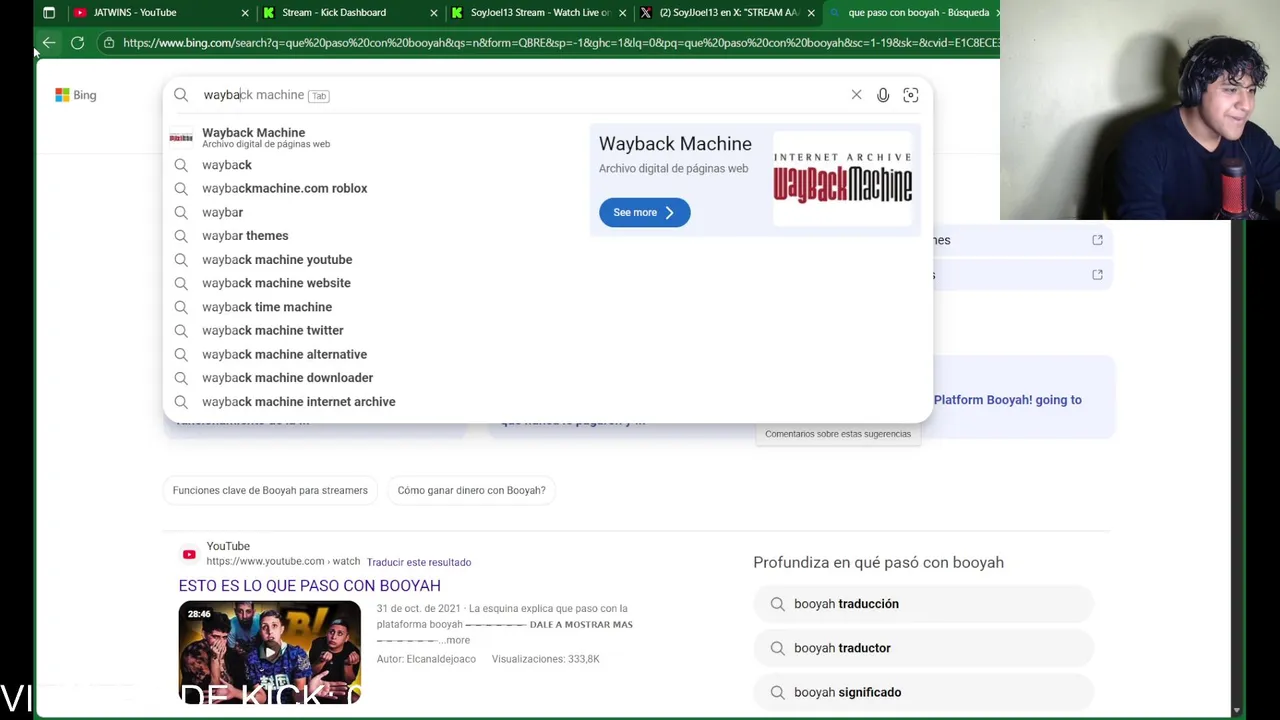Expand description with the more link

457,640
